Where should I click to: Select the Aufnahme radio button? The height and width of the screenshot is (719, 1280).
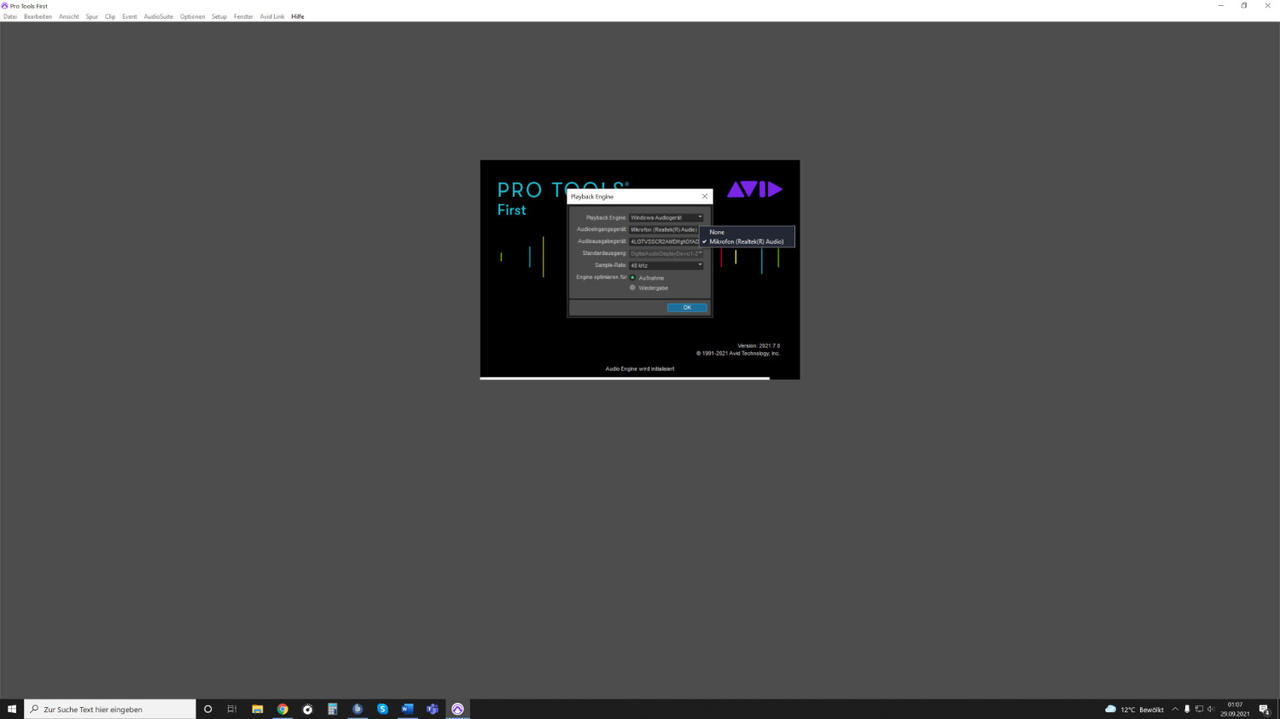point(633,277)
